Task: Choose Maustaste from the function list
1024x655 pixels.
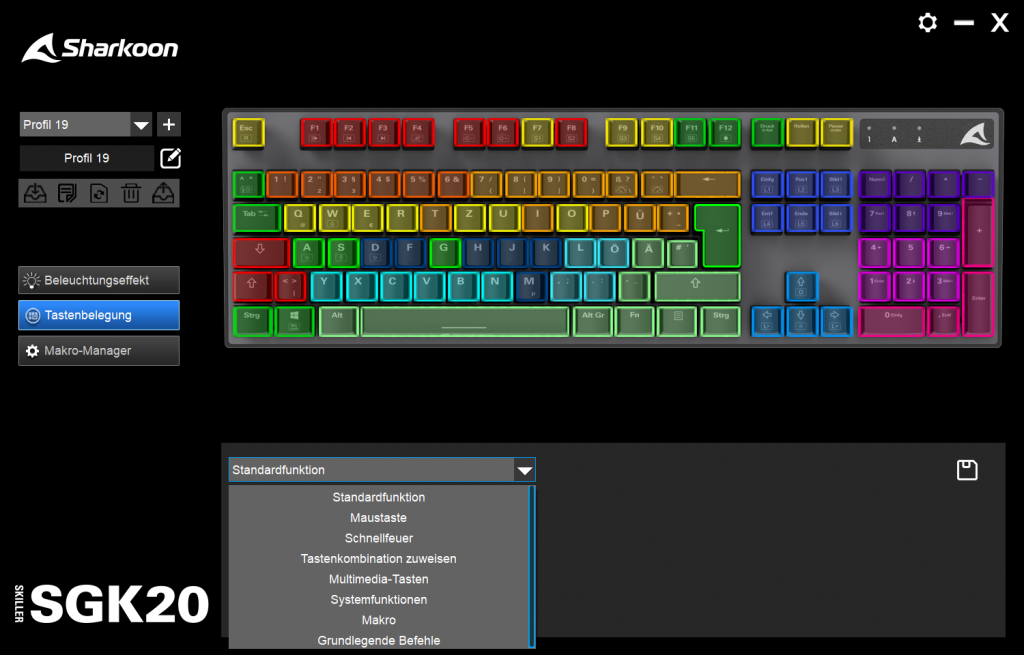Action: tap(378, 518)
